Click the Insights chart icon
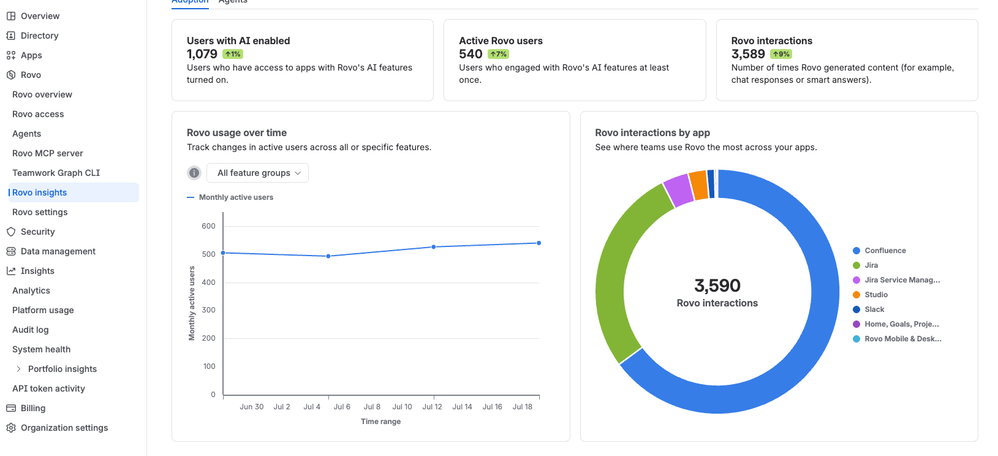The width and height of the screenshot is (998, 456). pos(11,271)
